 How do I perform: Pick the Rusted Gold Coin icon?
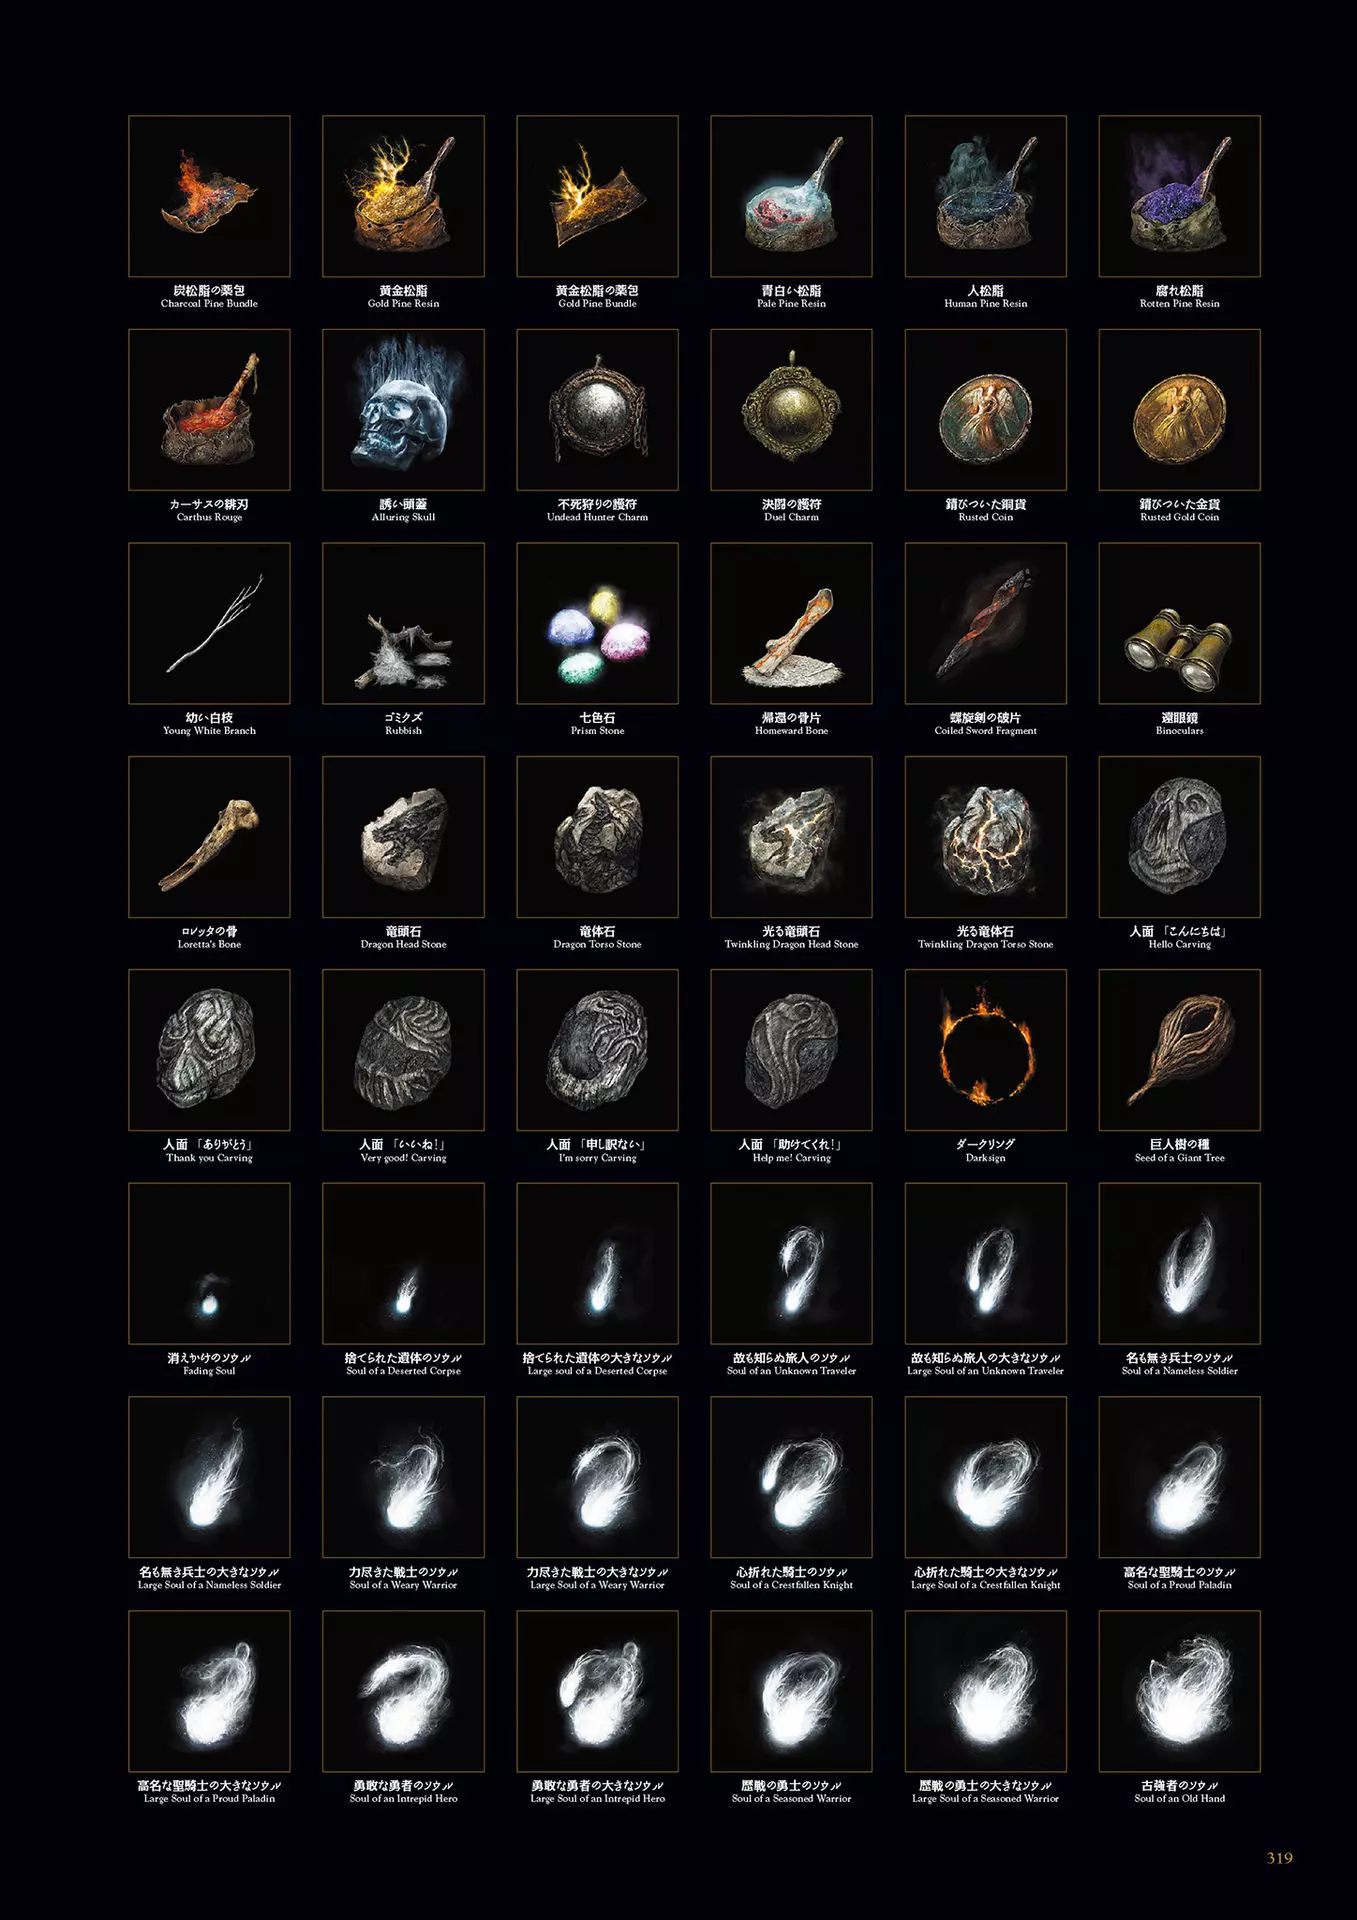click(x=1179, y=410)
